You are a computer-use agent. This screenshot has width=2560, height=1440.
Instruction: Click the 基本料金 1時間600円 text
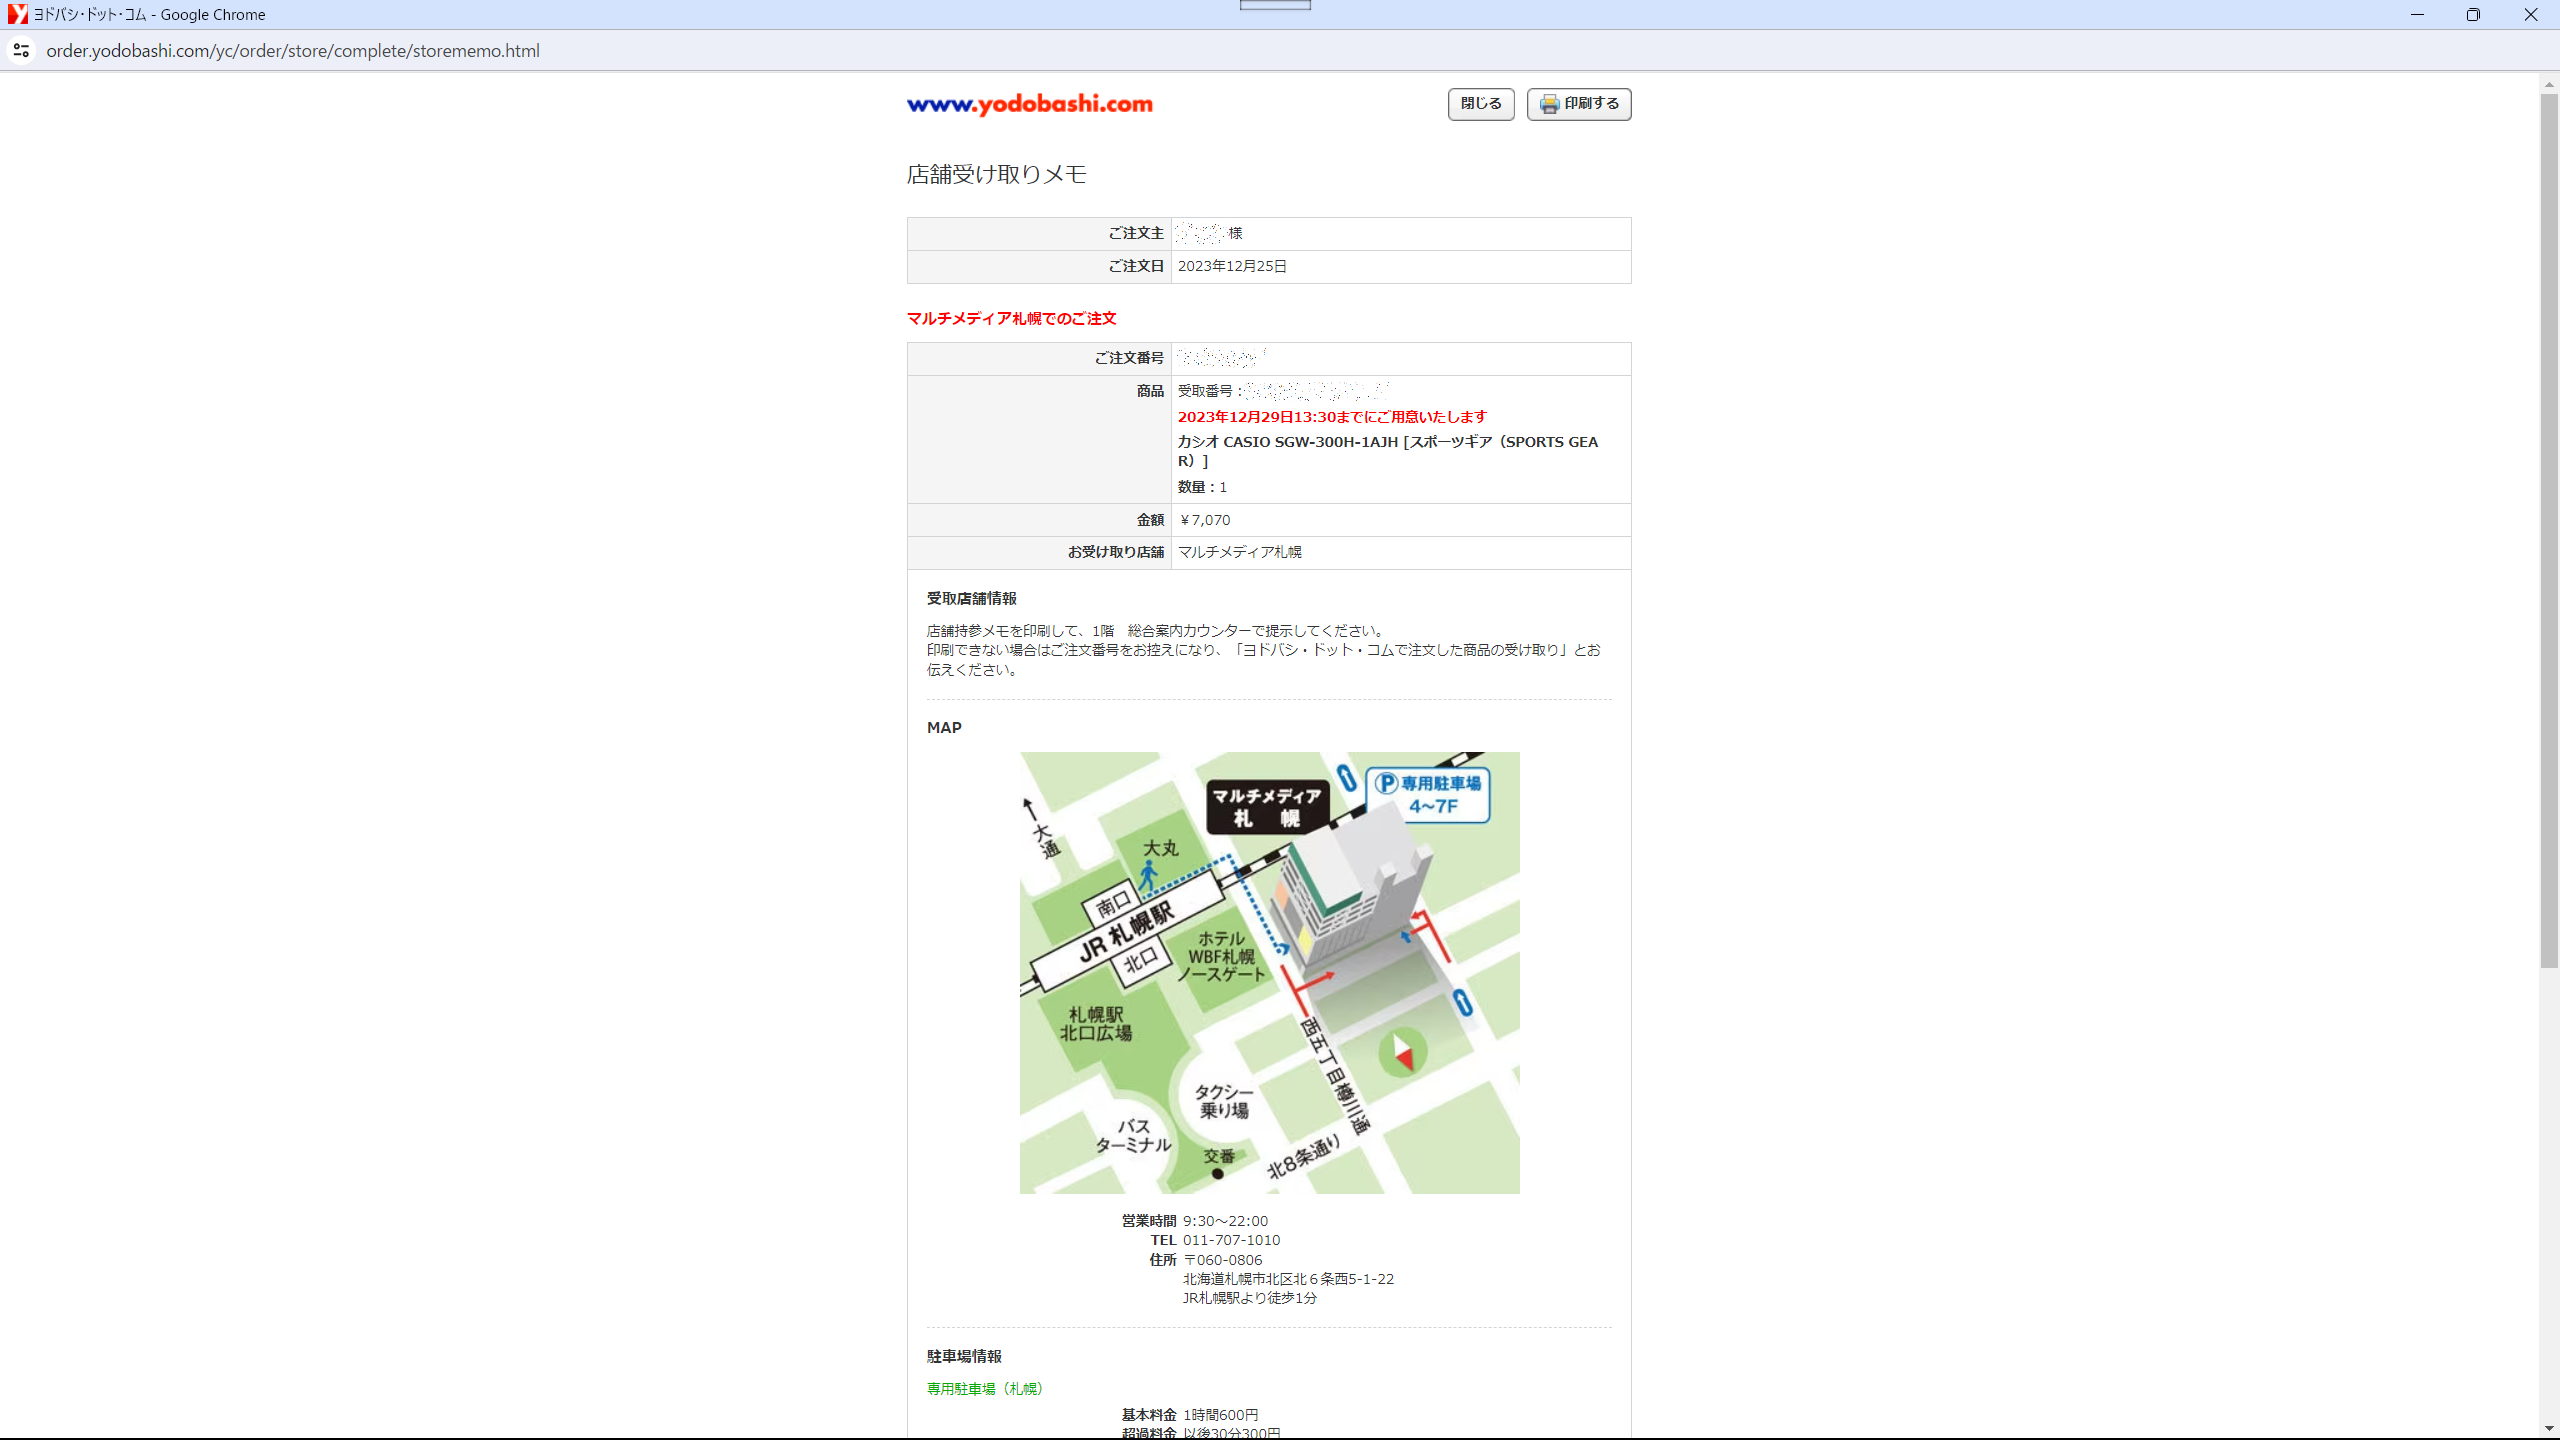tap(1189, 1414)
